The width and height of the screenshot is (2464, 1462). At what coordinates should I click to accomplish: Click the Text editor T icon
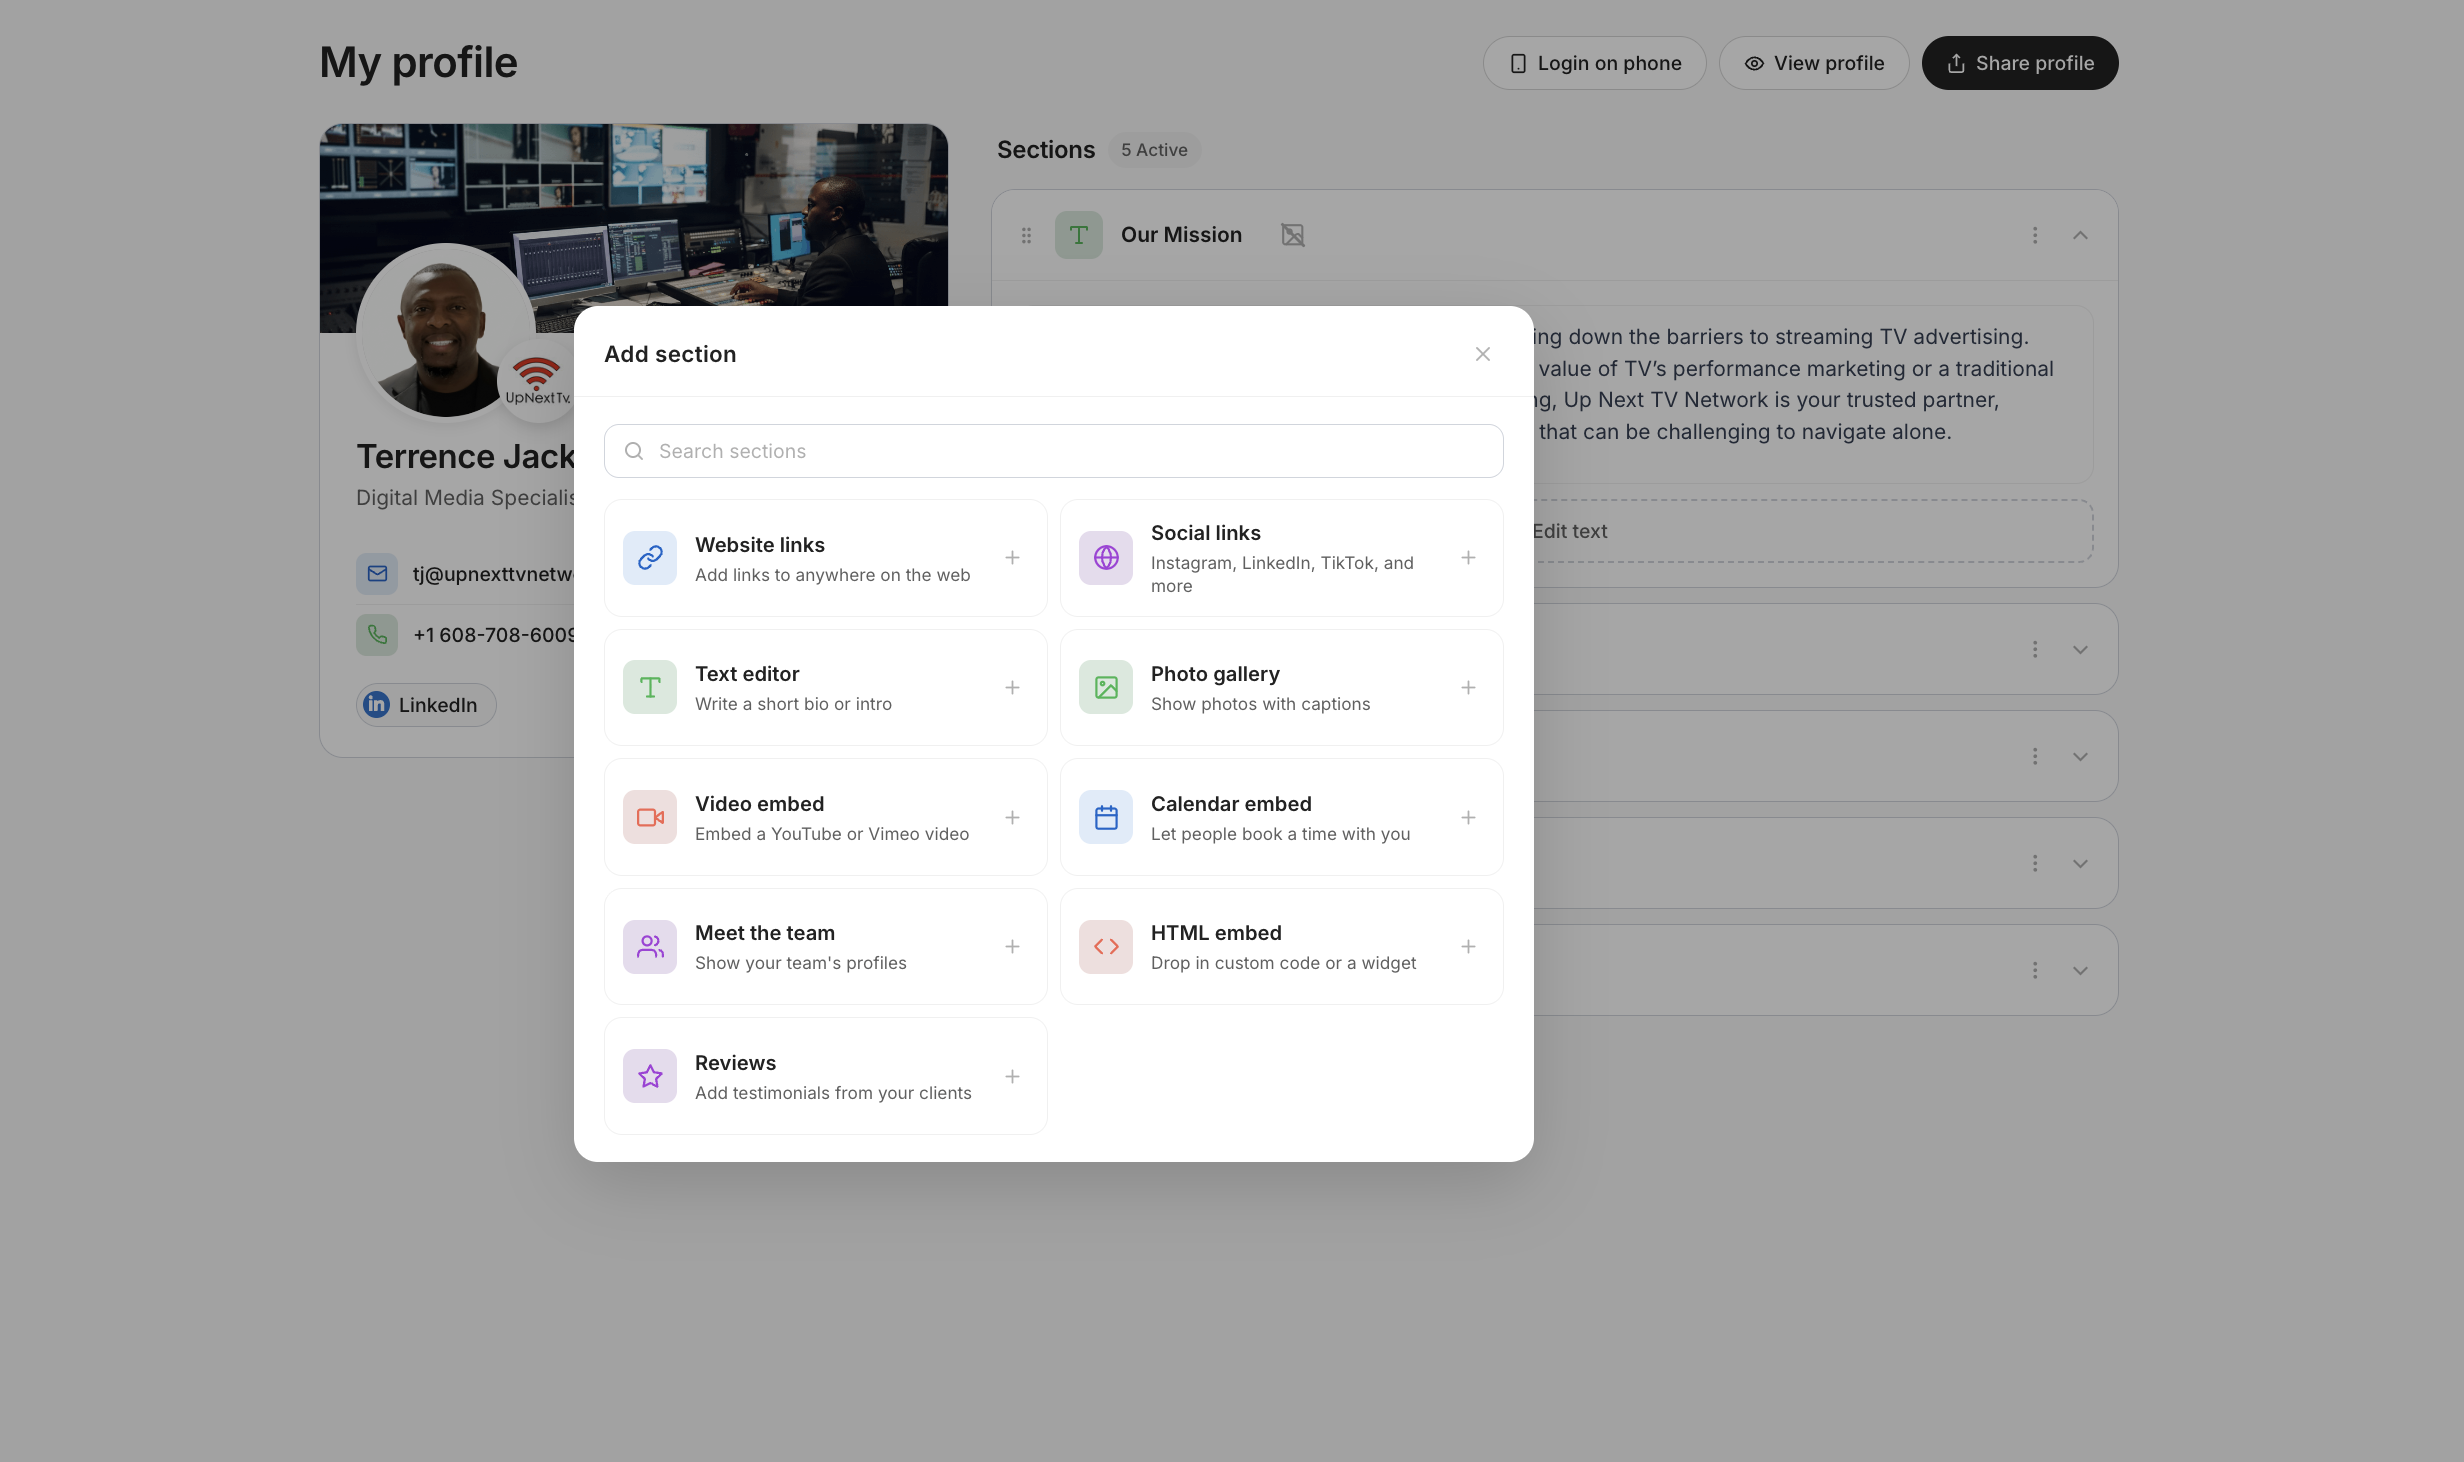(650, 687)
